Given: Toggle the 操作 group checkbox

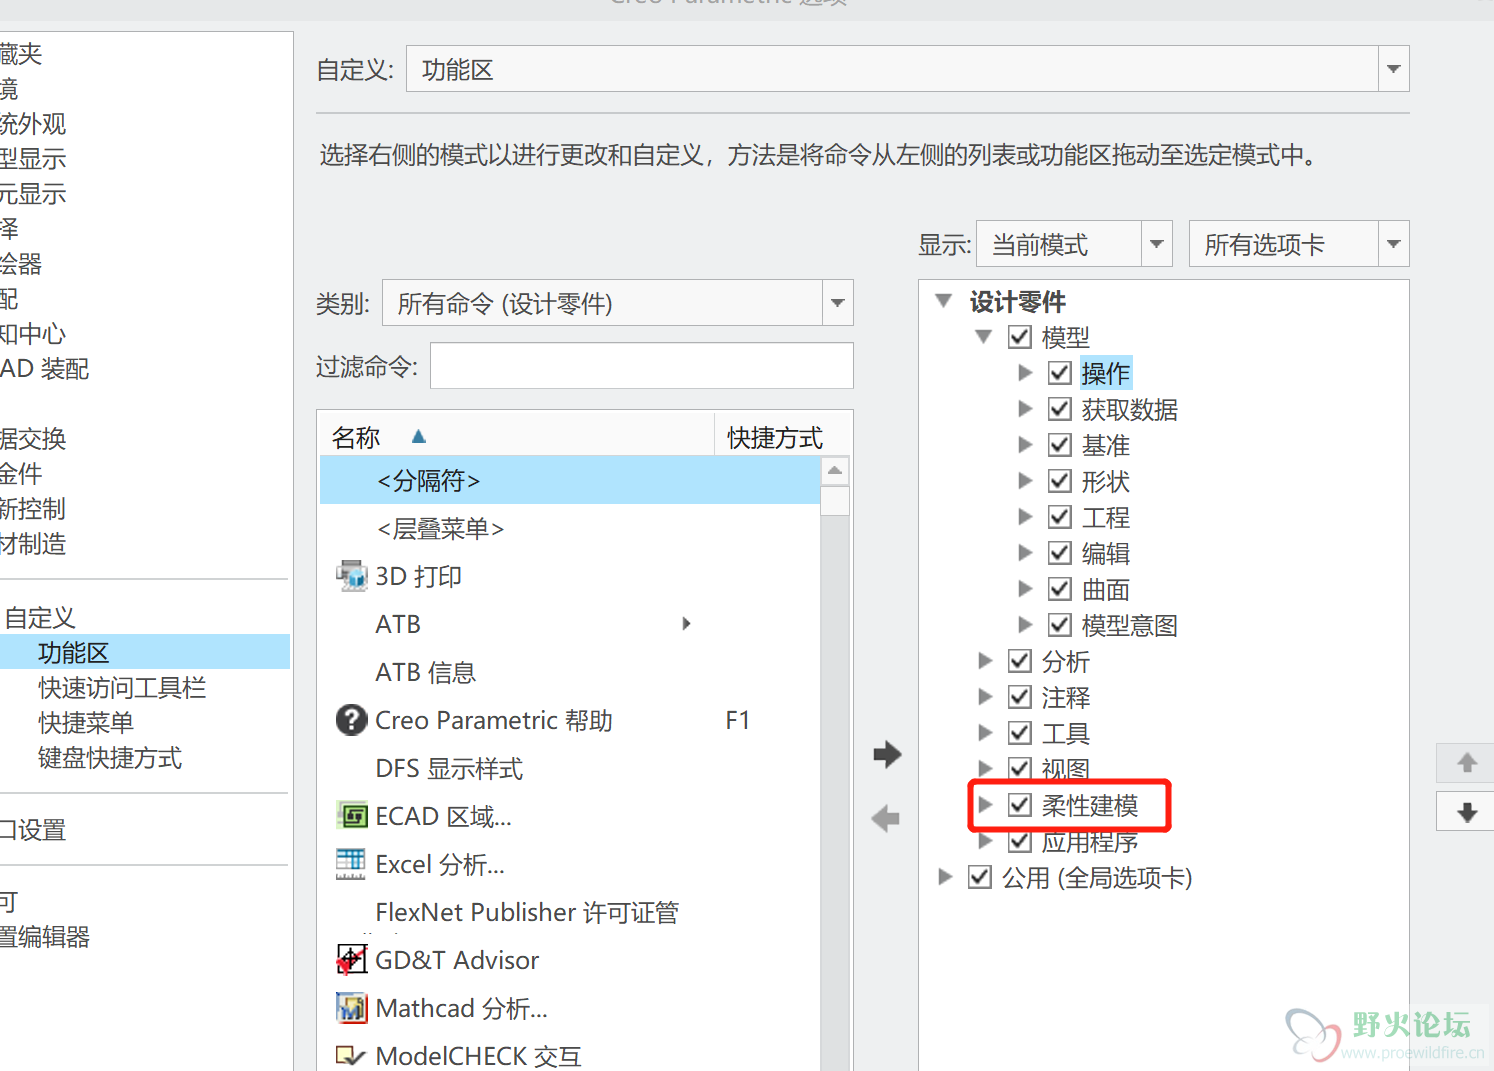Looking at the screenshot, I should [1060, 373].
